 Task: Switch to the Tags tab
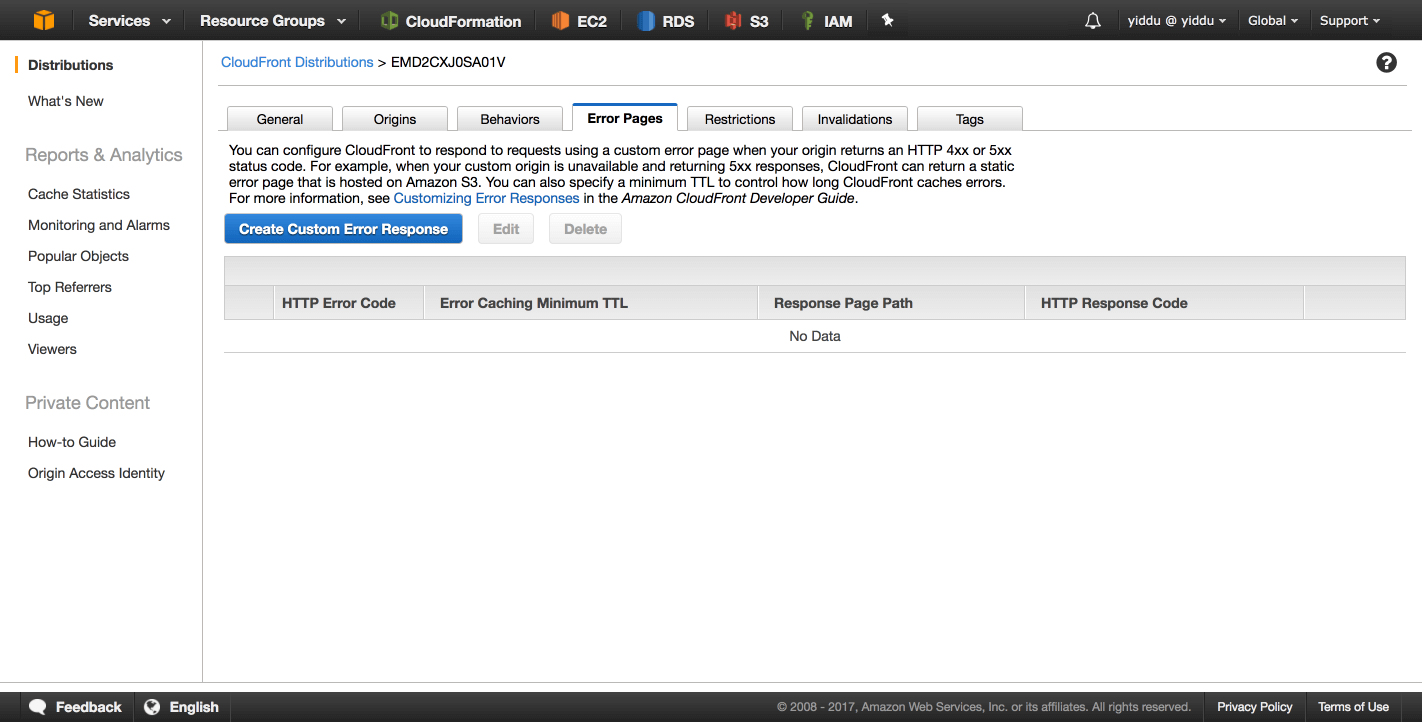(x=970, y=119)
